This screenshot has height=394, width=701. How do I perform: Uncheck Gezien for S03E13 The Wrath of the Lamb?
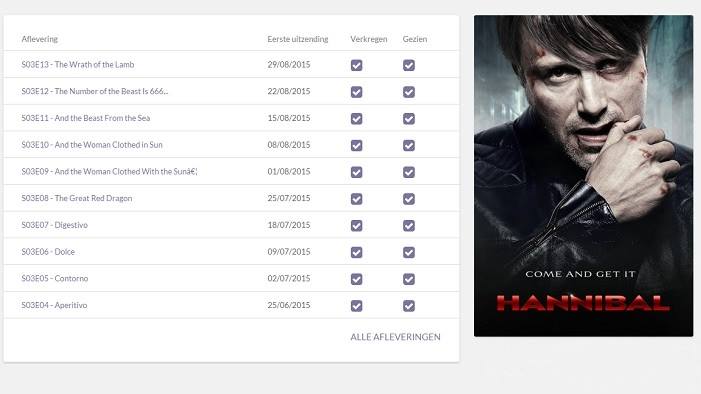[x=409, y=65]
